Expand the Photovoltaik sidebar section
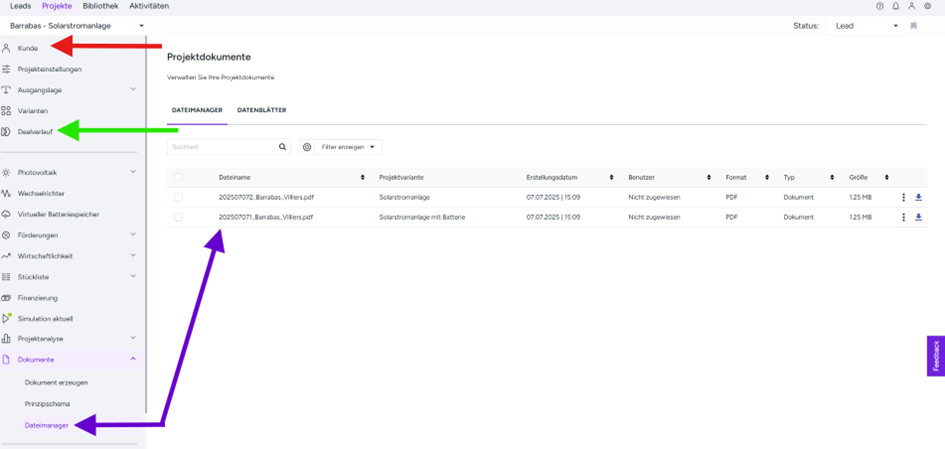The image size is (945, 449). click(133, 172)
